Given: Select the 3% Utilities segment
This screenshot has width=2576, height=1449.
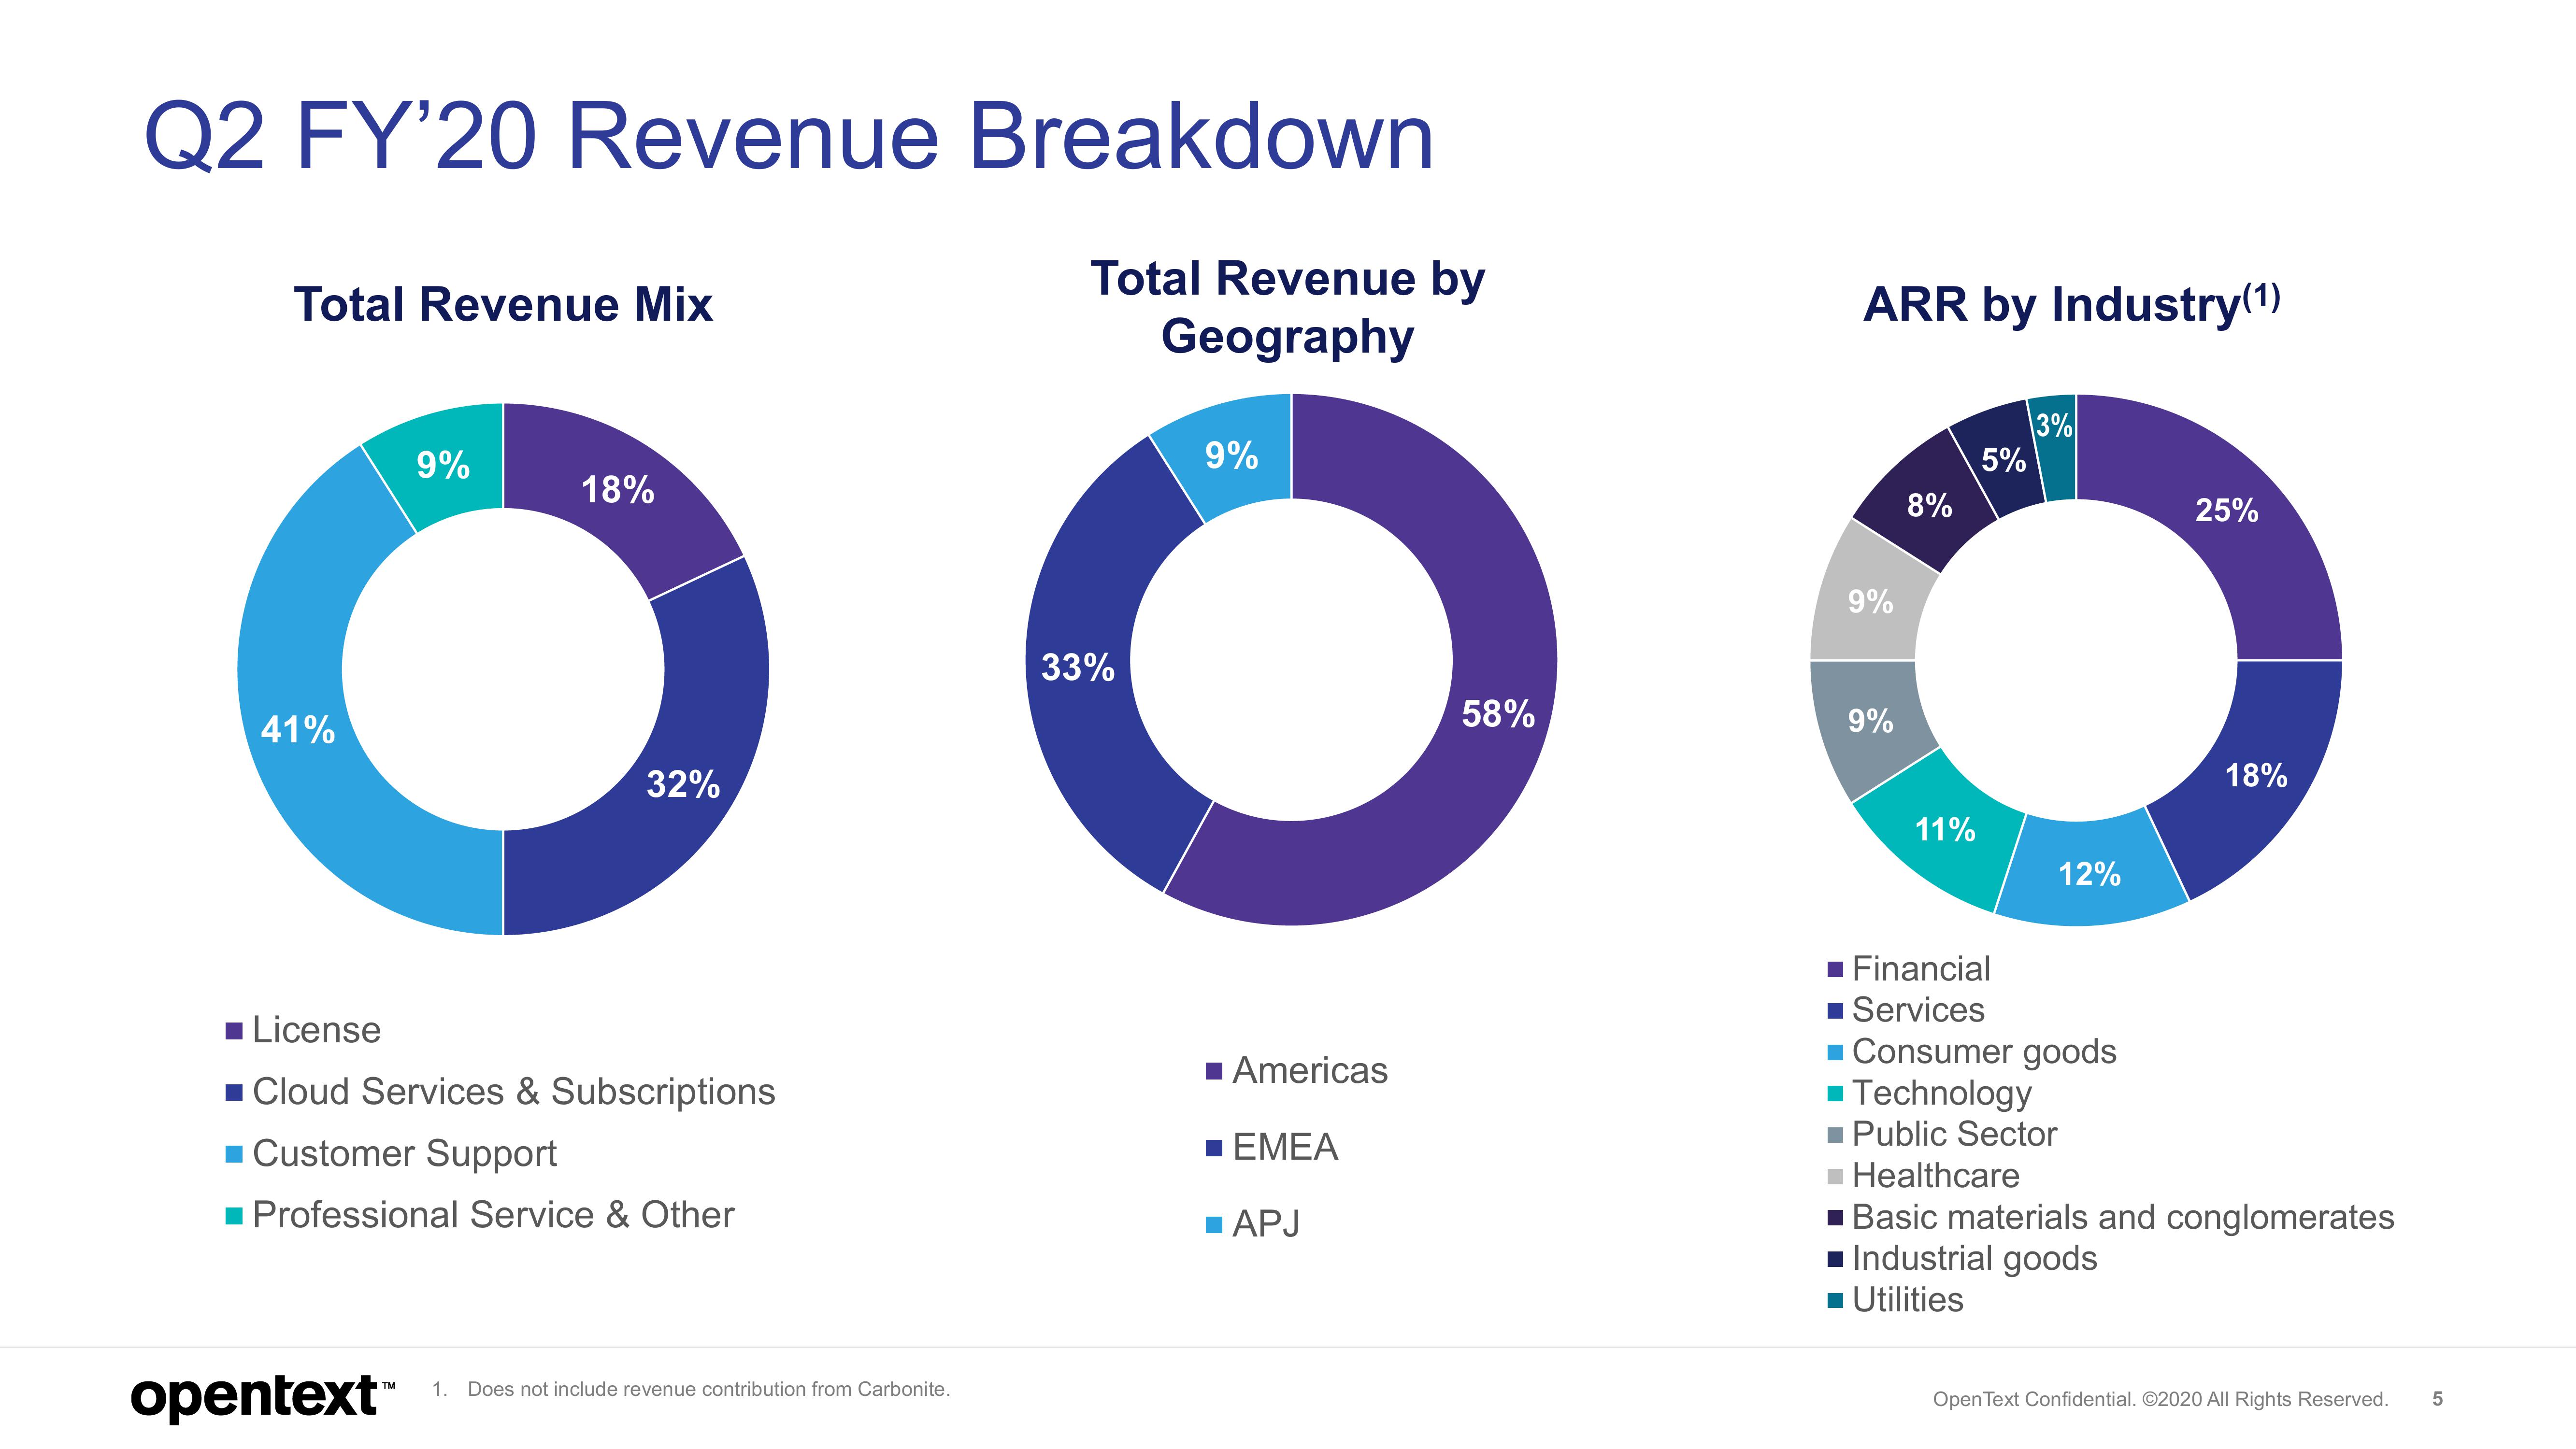Looking at the screenshot, I should point(2055,426).
